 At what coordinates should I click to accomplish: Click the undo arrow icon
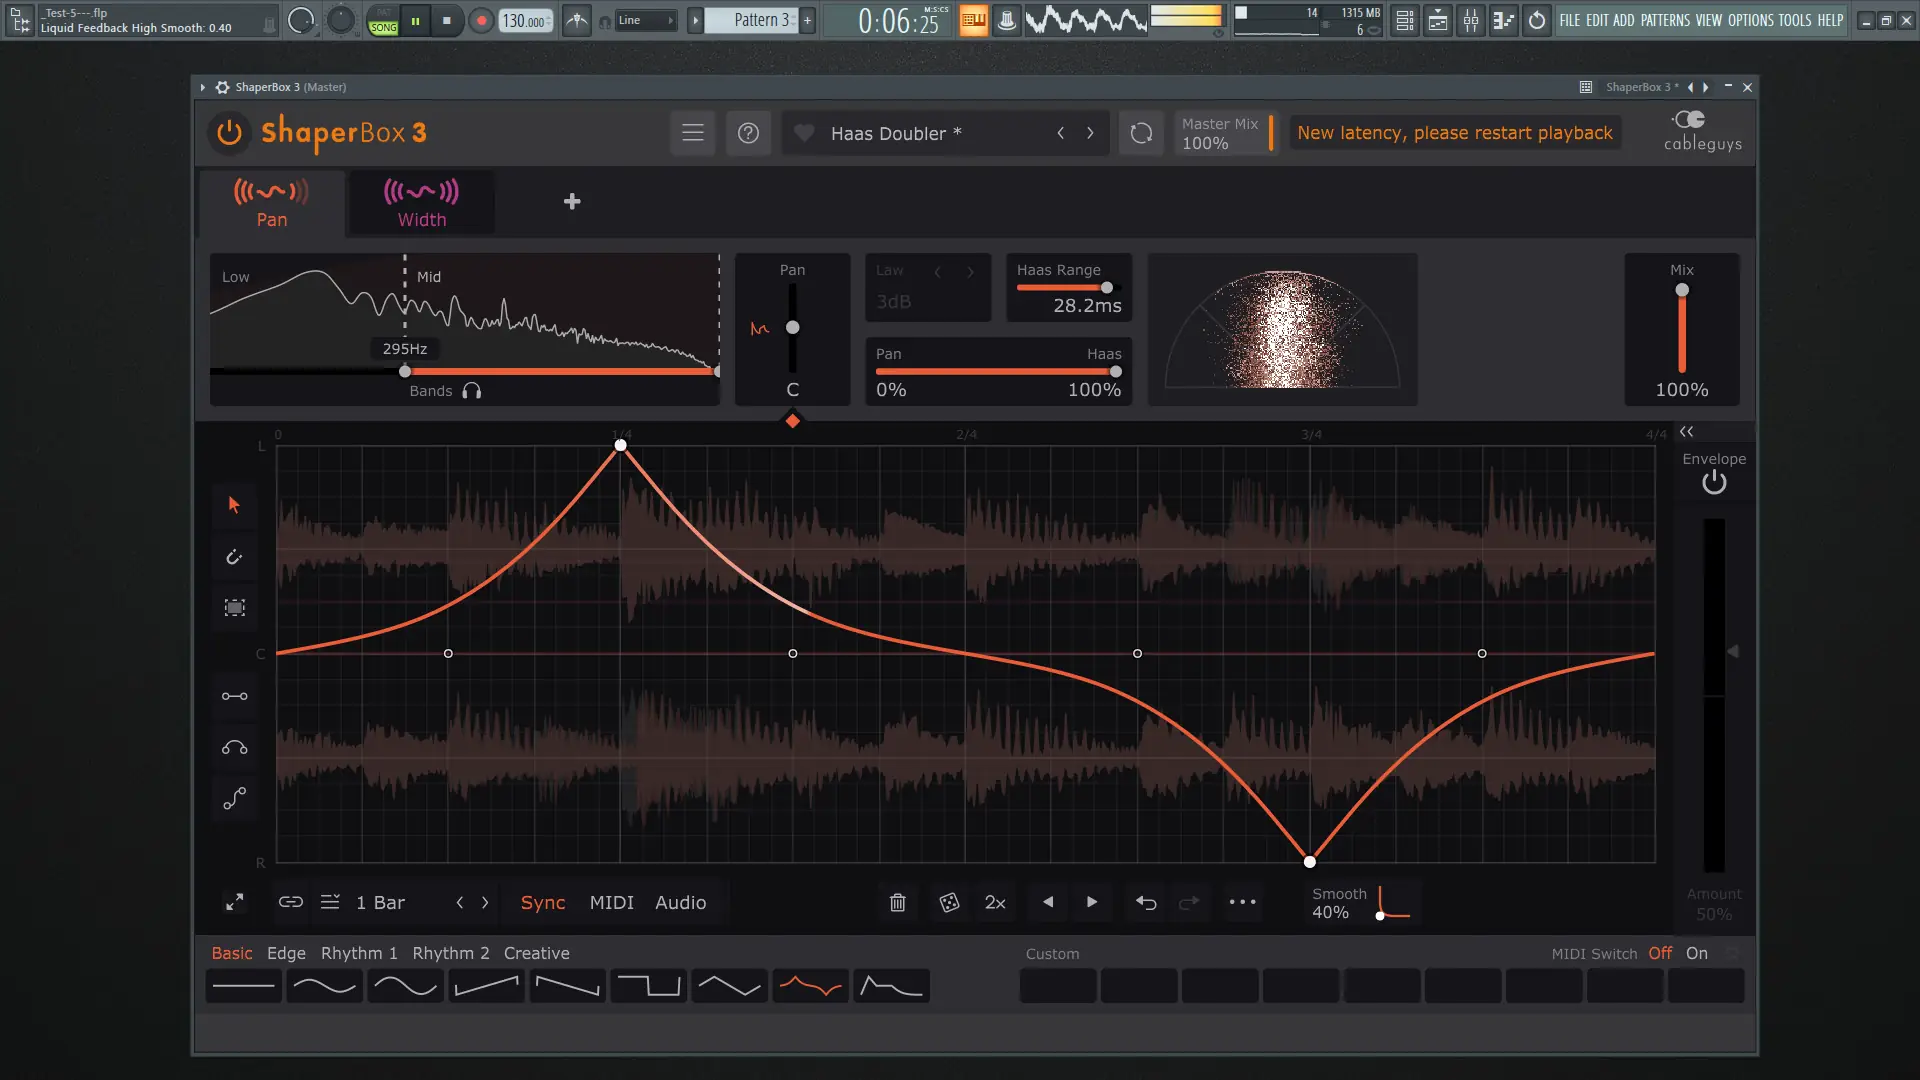[1146, 903]
